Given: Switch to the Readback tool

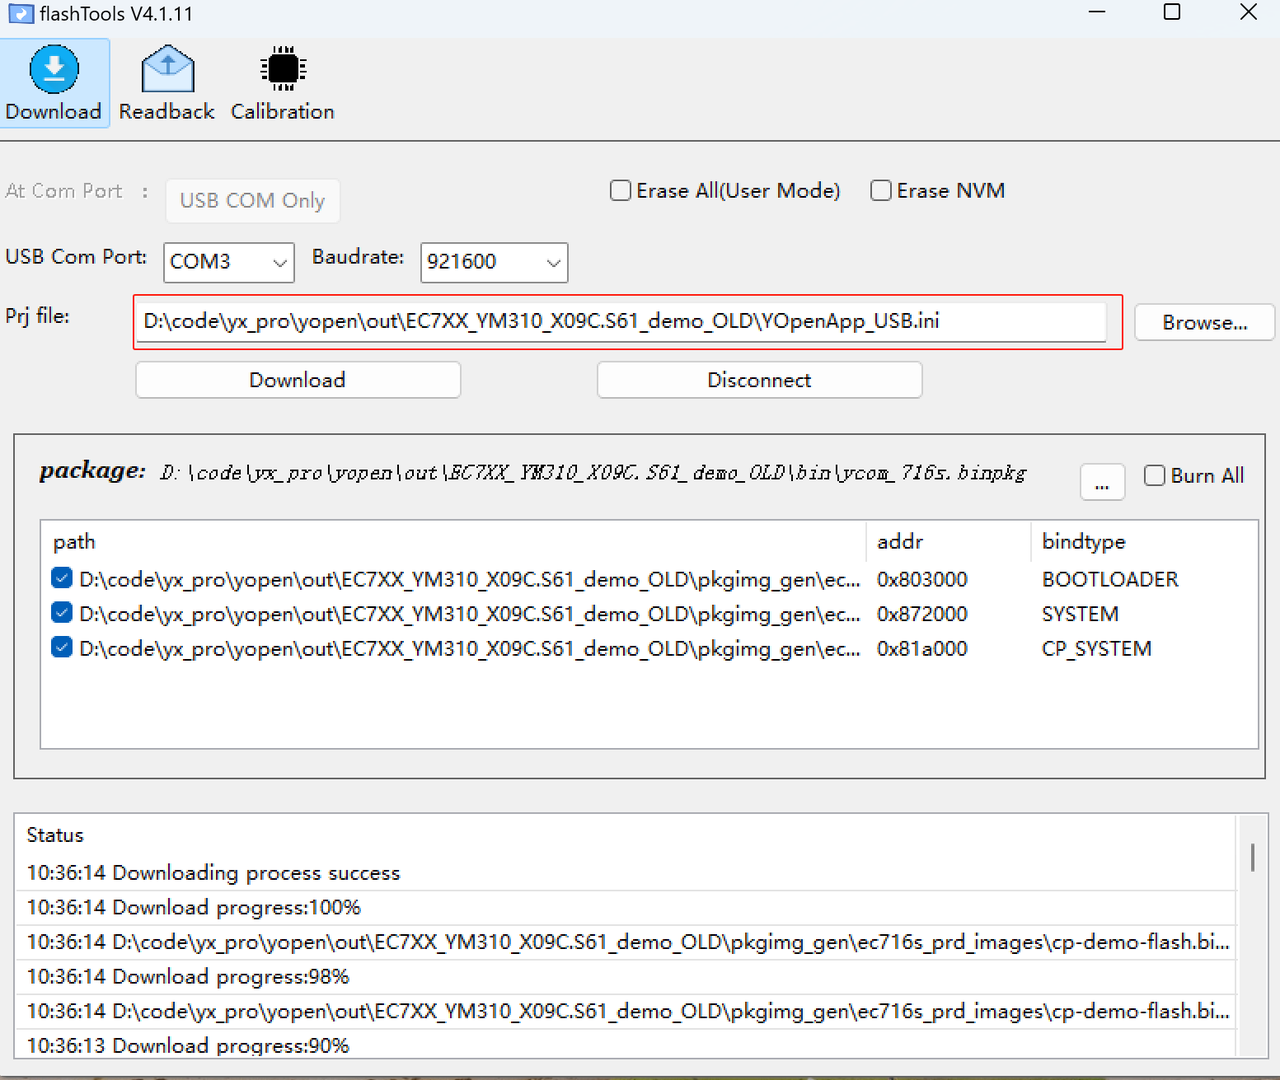Looking at the screenshot, I should [x=167, y=83].
